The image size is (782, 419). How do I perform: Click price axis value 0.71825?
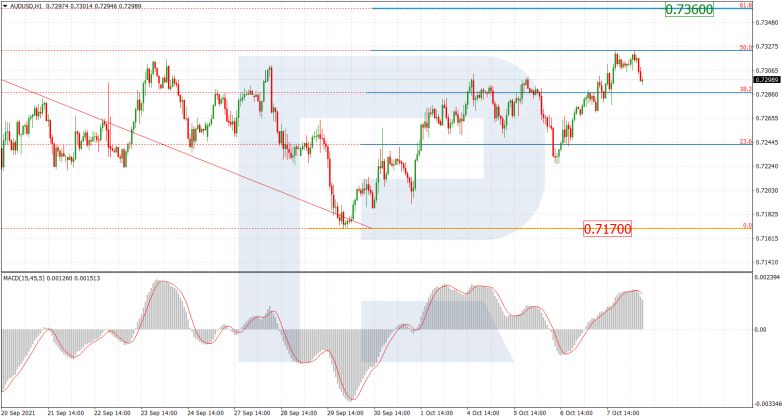coord(767,214)
